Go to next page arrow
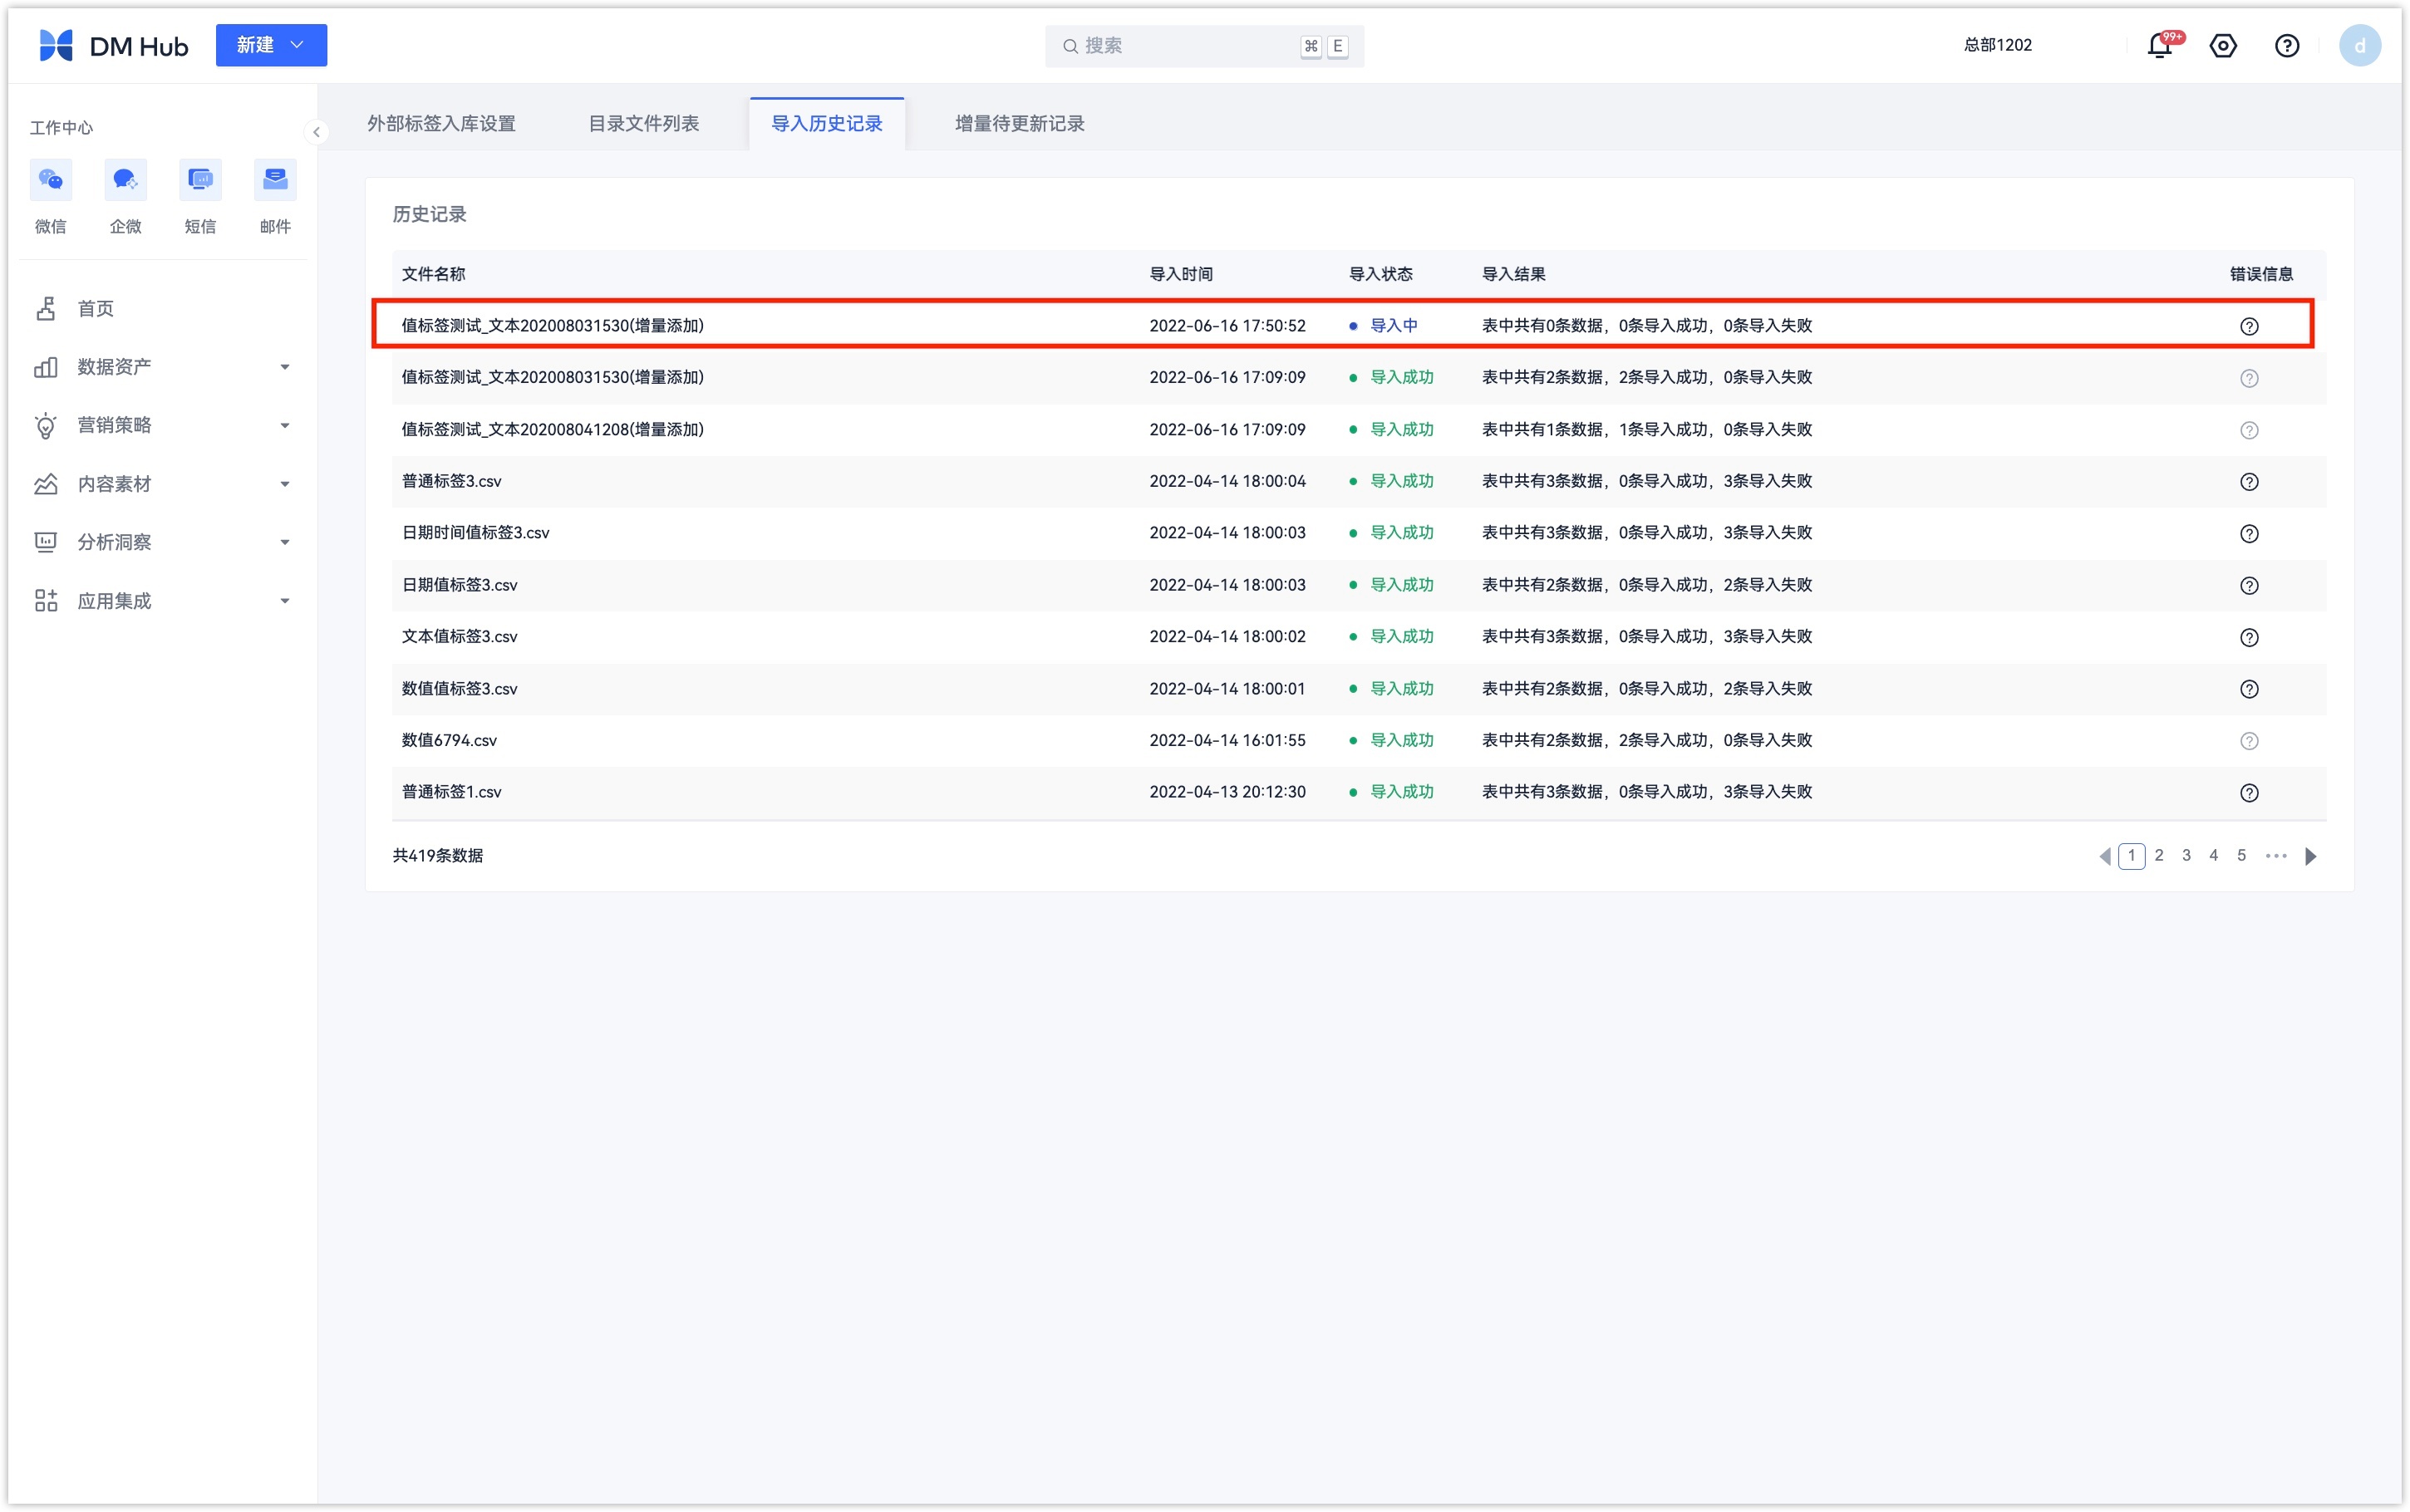The image size is (2410, 1512). (x=2310, y=856)
